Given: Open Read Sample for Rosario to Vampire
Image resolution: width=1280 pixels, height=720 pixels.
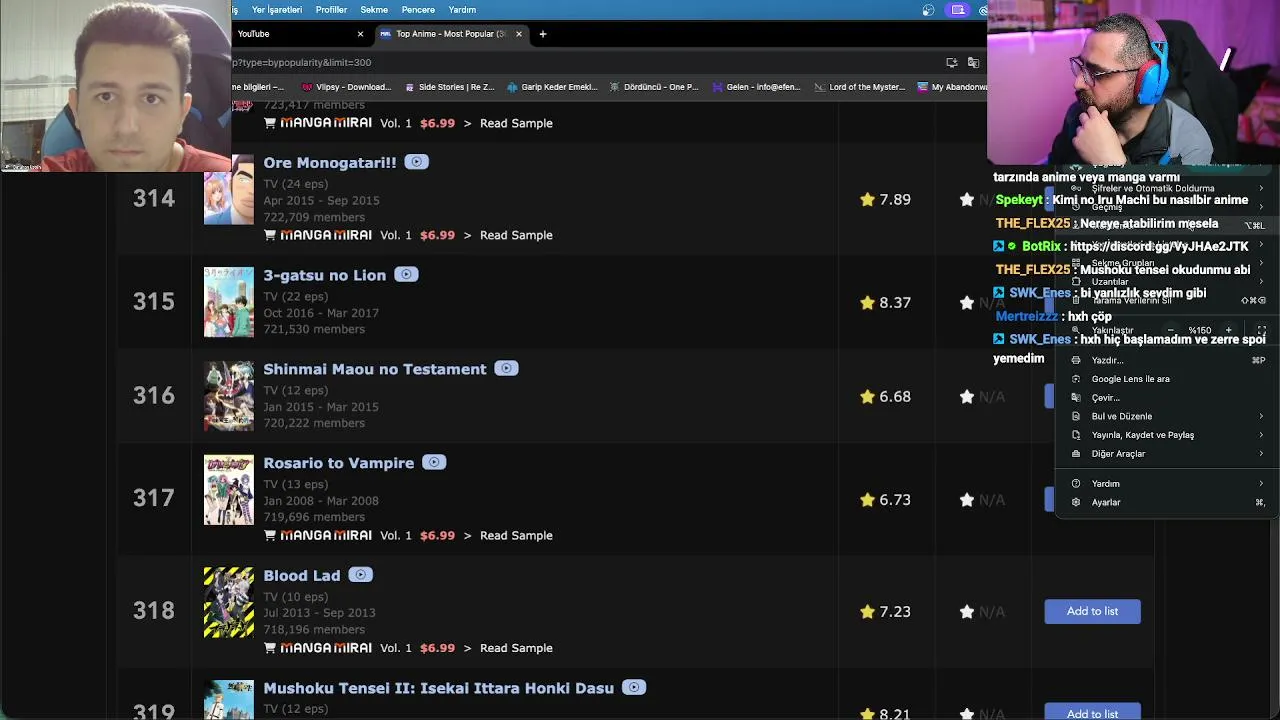Looking at the screenshot, I should 516,535.
